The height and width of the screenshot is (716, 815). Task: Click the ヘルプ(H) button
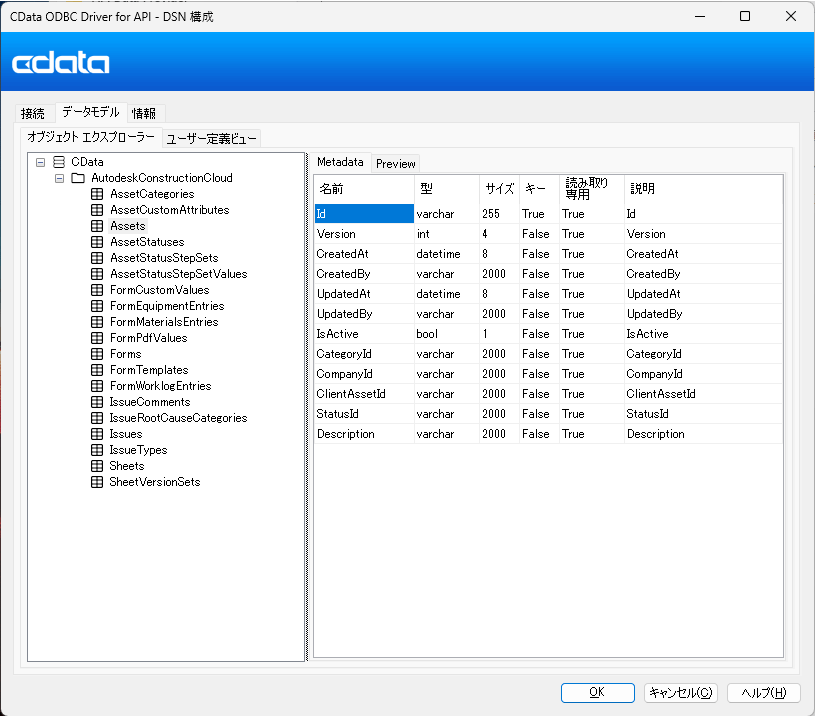(764, 693)
